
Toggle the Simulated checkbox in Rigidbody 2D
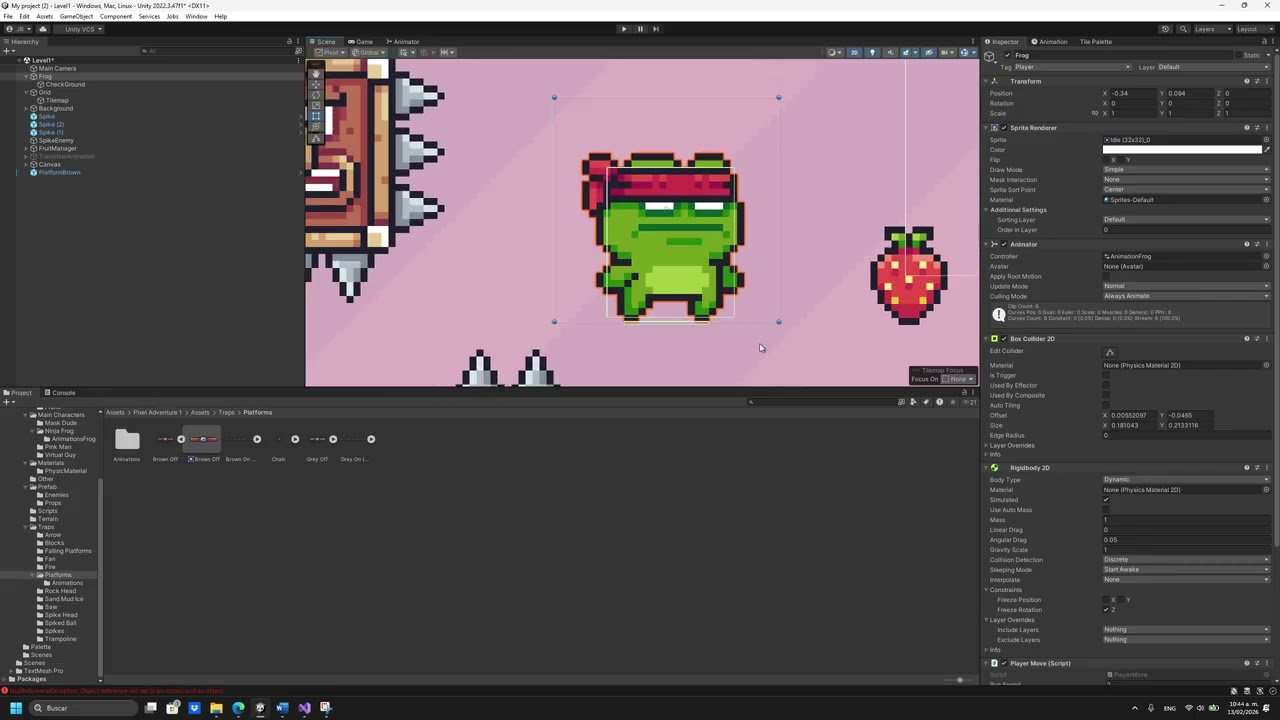point(1107,500)
